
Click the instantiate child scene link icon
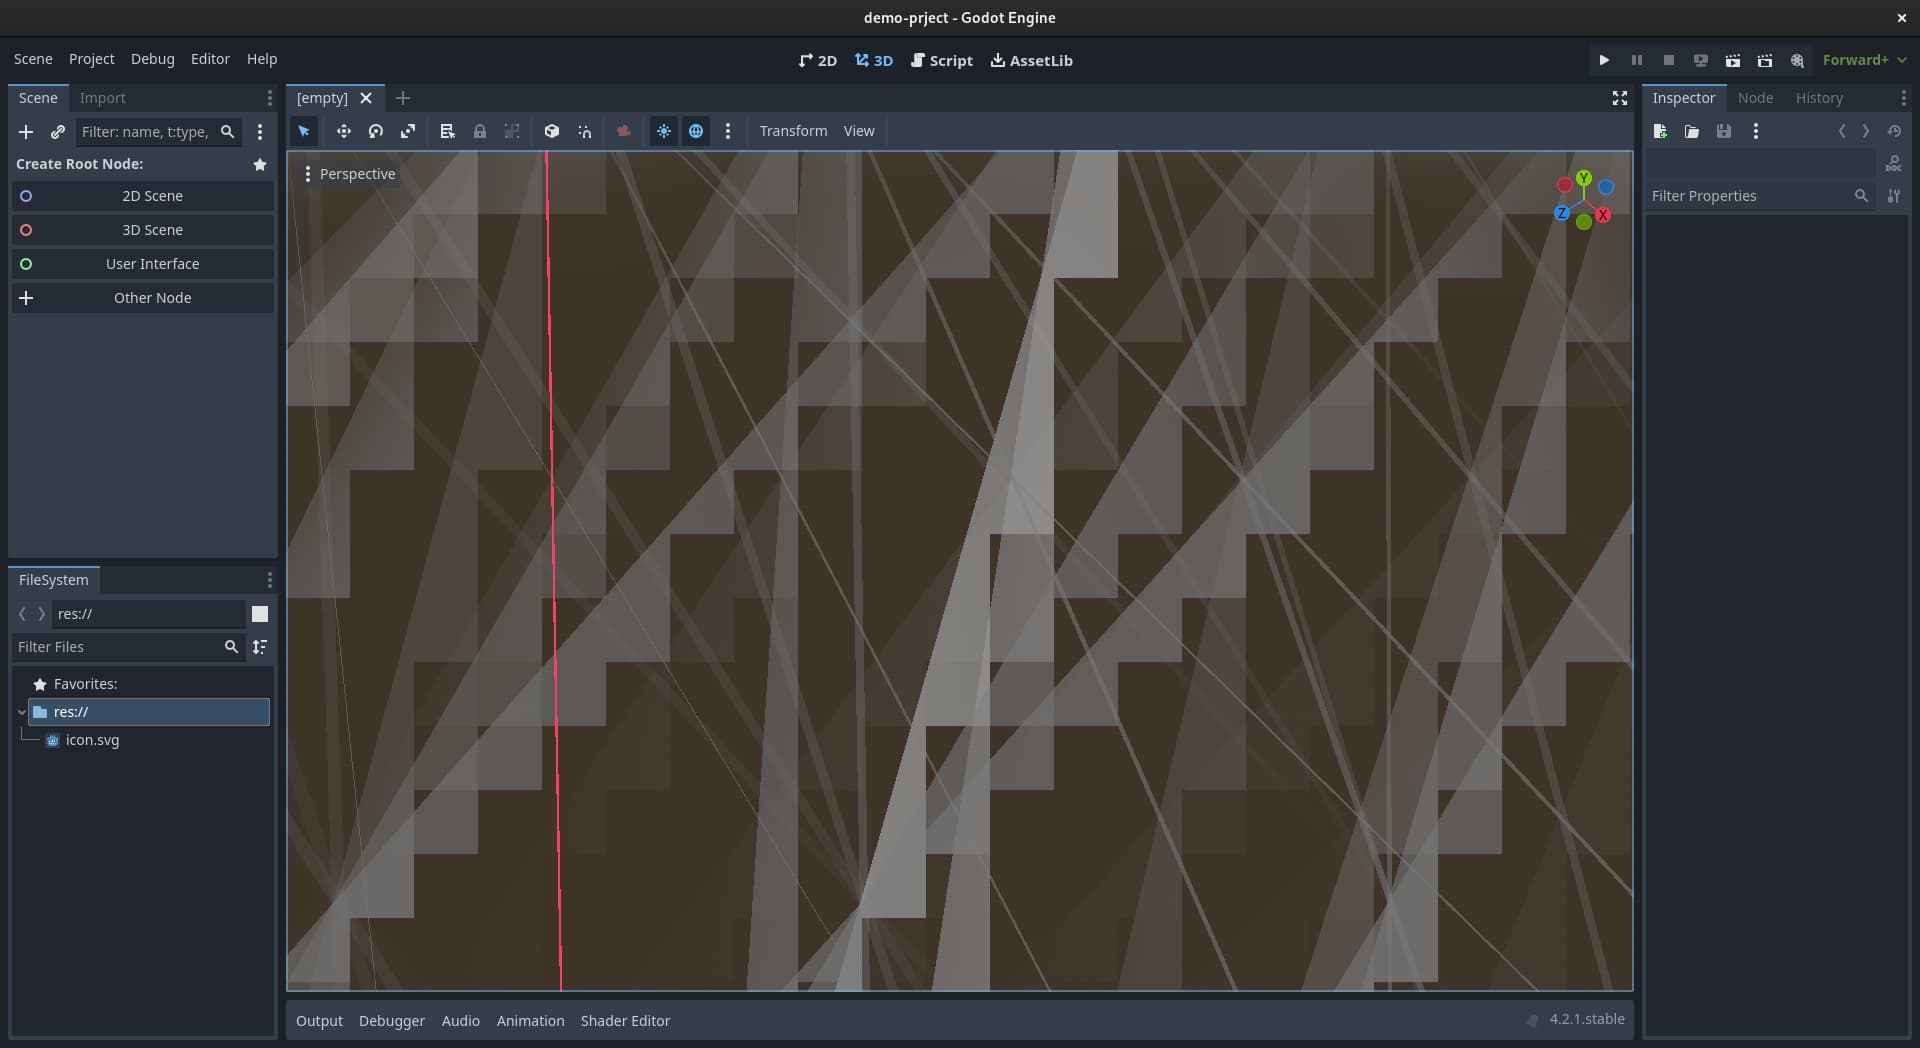click(x=58, y=132)
